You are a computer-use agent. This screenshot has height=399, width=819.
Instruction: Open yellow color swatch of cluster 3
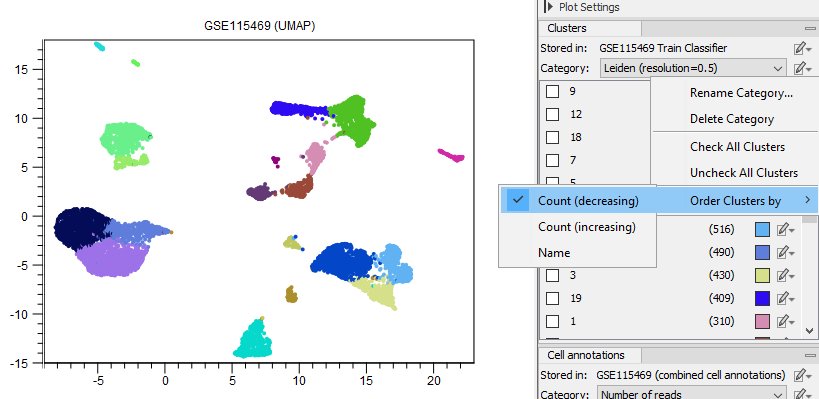(x=762, y=275)
